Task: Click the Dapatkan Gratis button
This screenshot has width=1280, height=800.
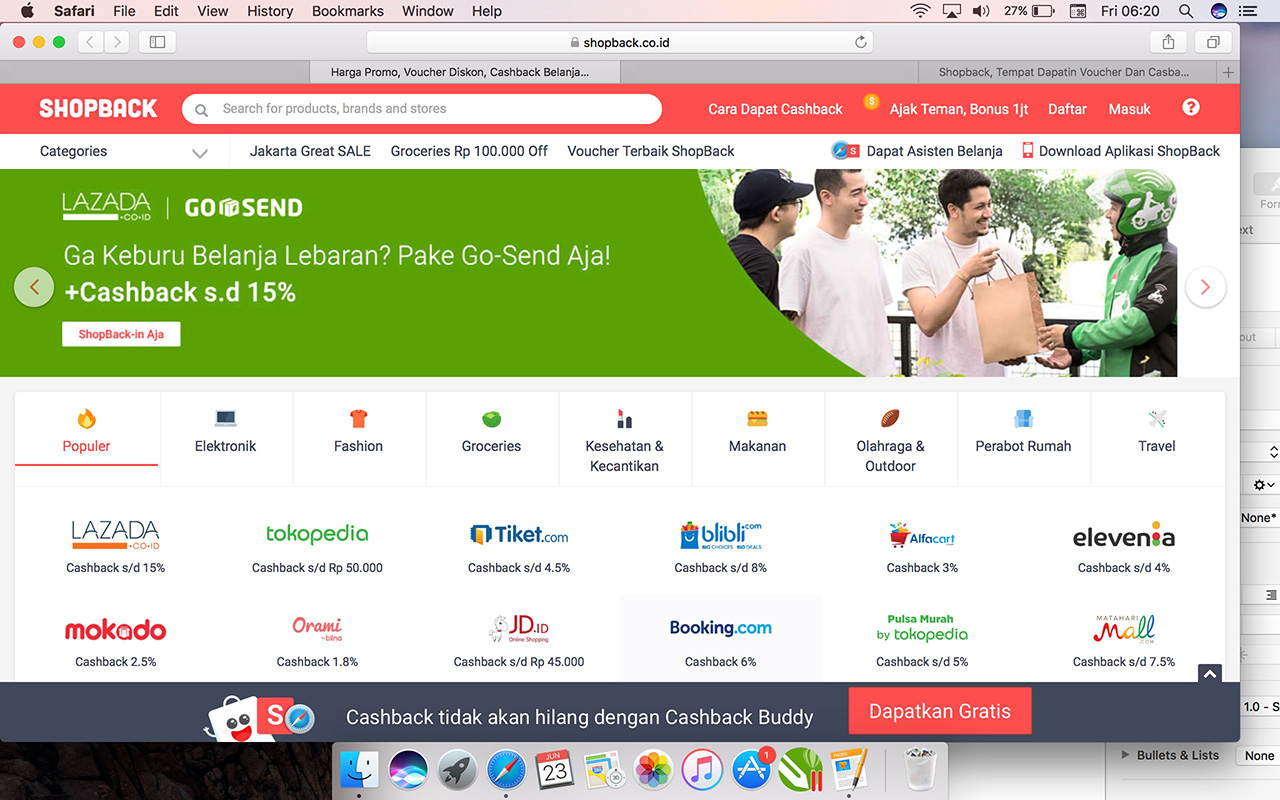Action: [x=940, y=712]
